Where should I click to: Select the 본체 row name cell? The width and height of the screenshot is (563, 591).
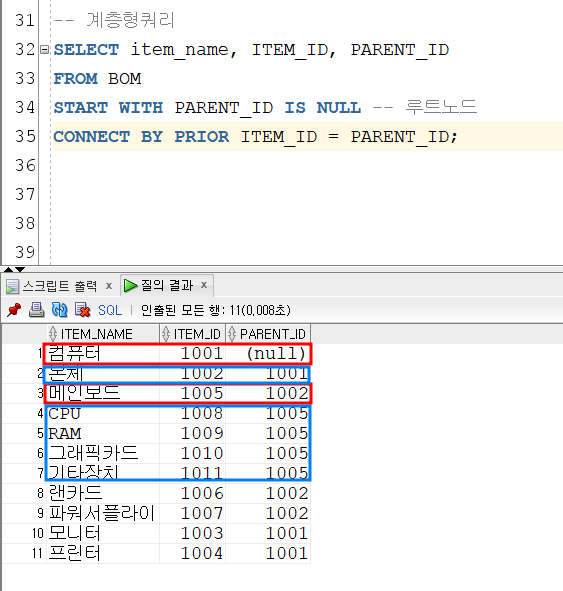104,374
